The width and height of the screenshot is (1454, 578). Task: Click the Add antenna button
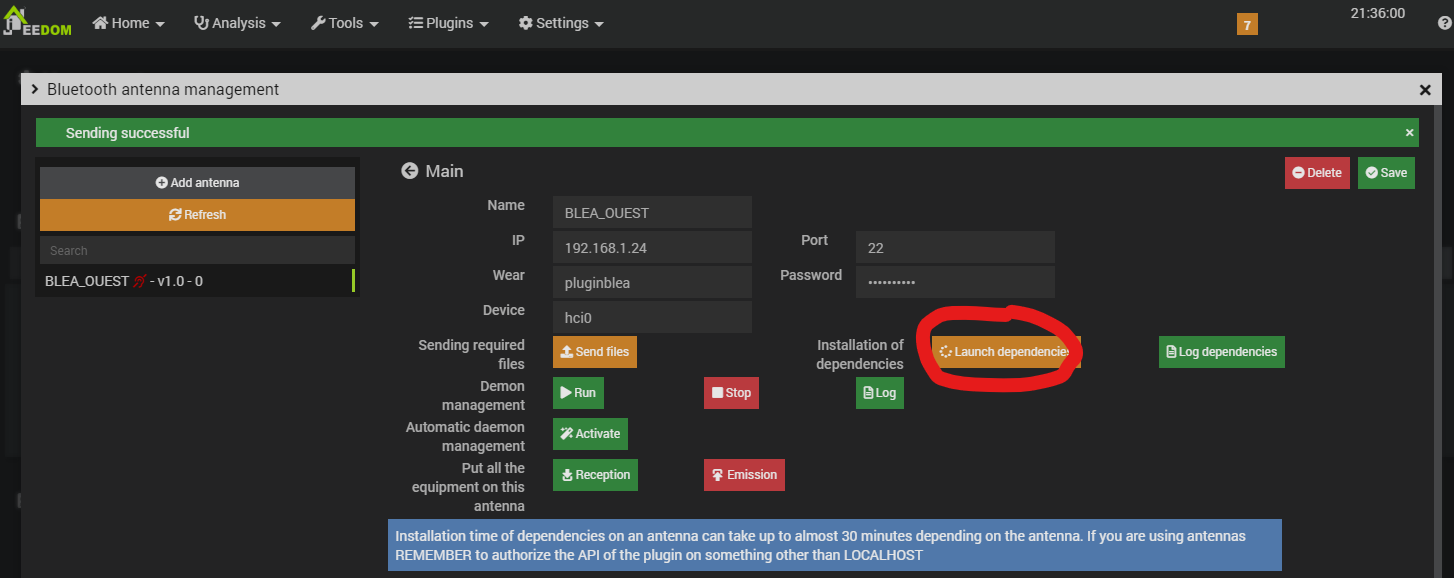coord(197,183)
